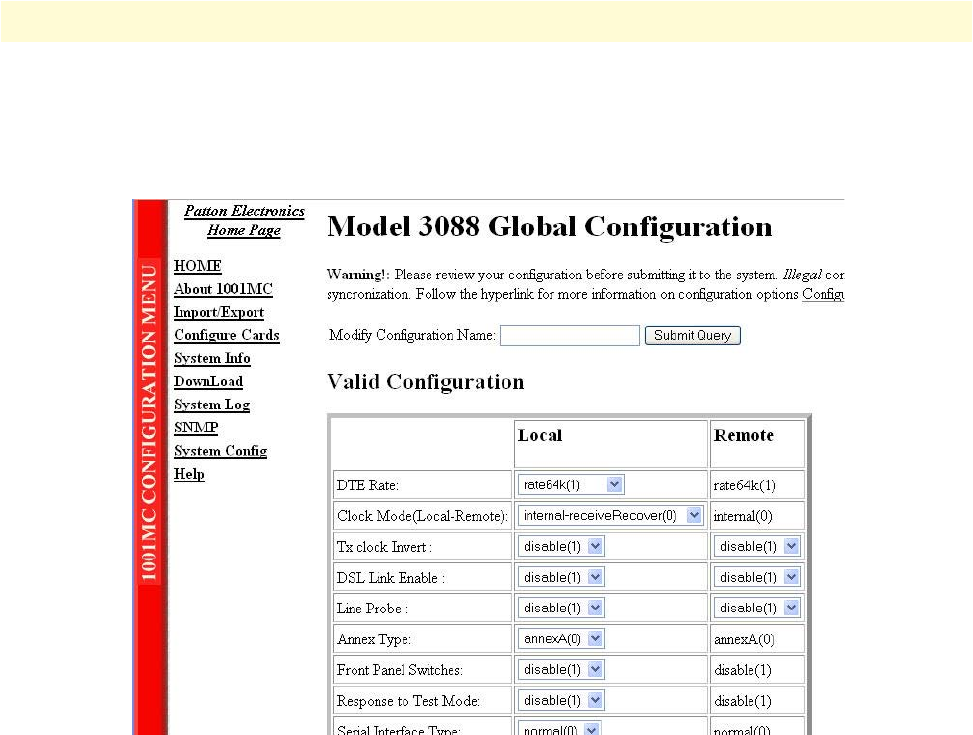Click the Response to Test Mode label
973x735 pixels.
tap(408, 701)
